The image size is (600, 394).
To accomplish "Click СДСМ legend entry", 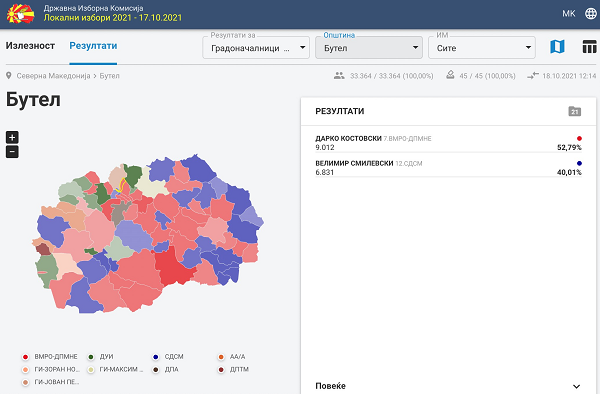I will 168,357.
